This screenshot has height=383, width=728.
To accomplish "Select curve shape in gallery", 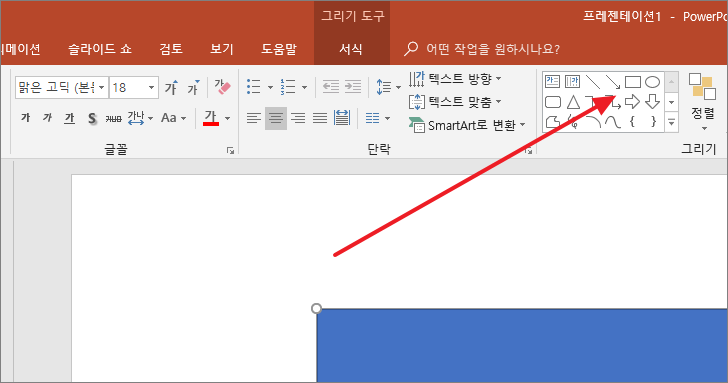I will [613, 122].
